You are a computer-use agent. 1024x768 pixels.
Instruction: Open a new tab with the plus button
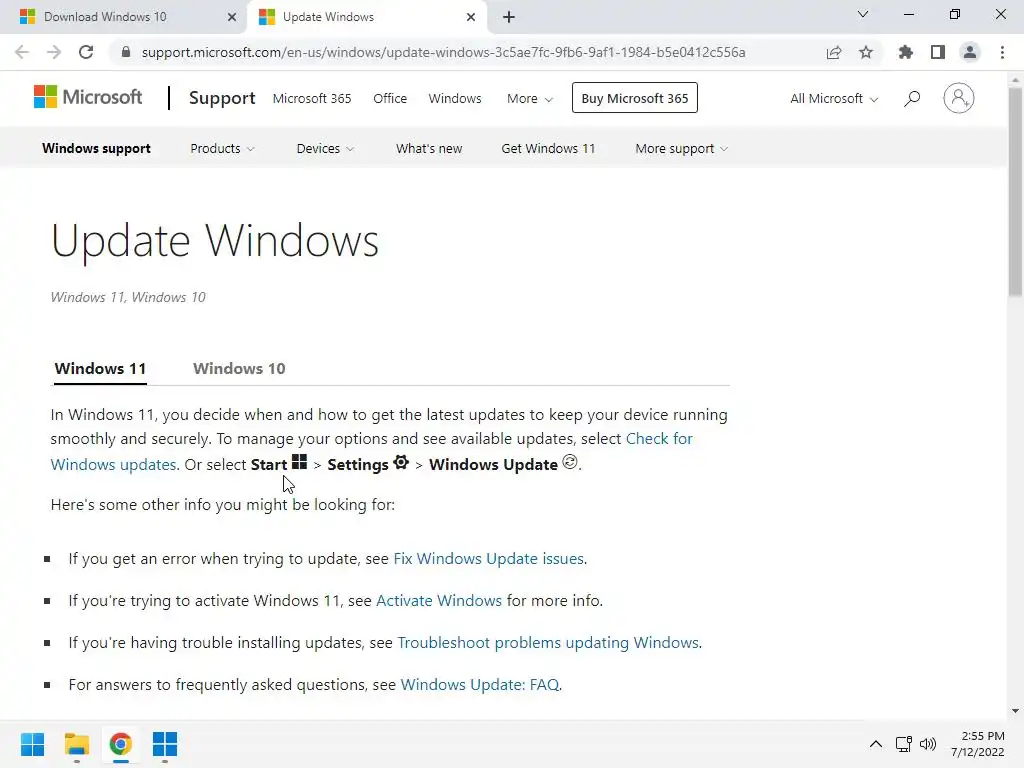click(x=509, y=17)
